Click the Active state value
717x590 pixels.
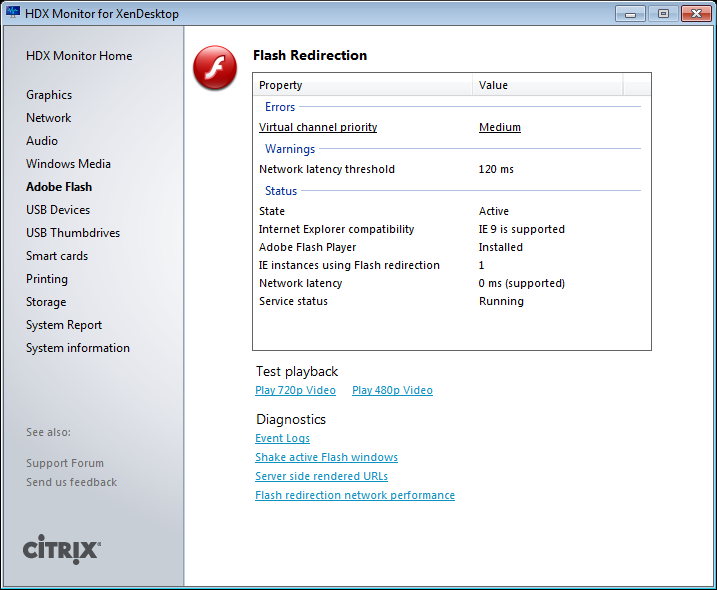(493, 211)
